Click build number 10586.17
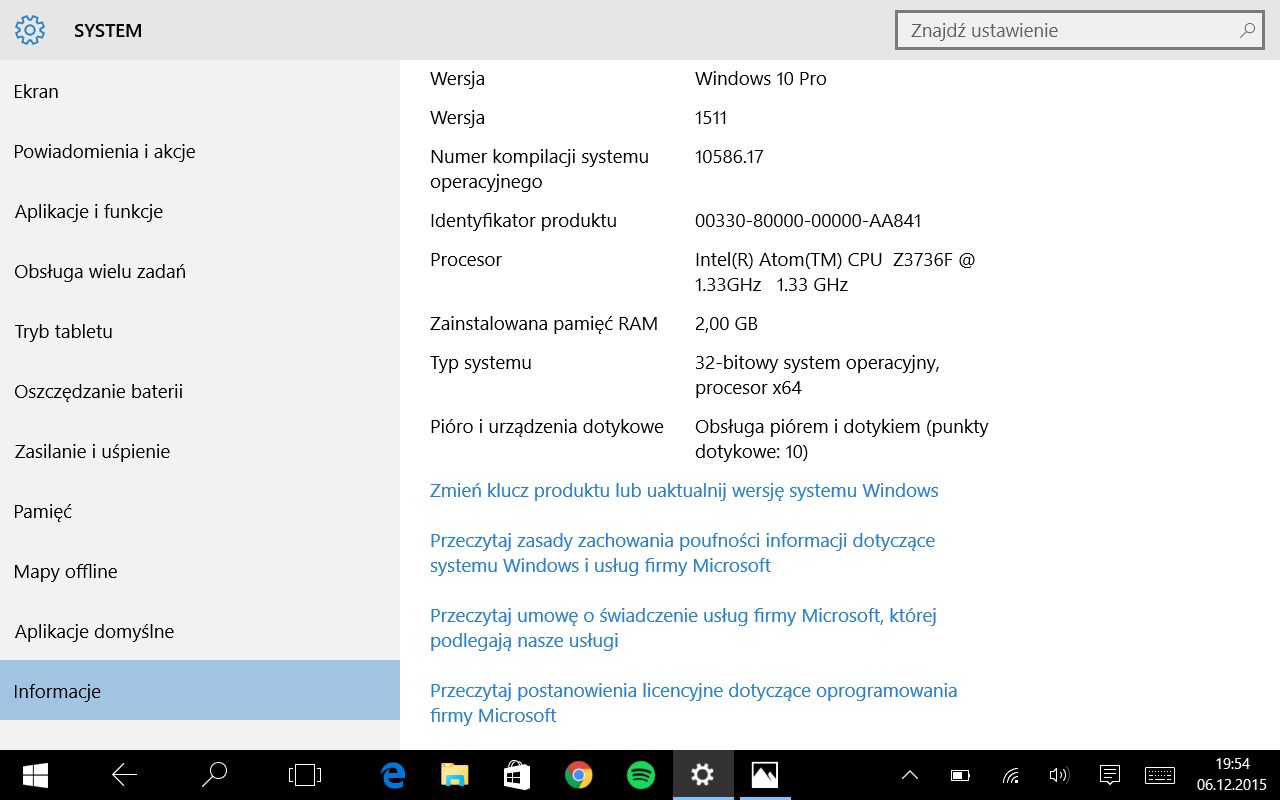The height and width of the screenshot is (800, 1280). click(x=729, y=157)
